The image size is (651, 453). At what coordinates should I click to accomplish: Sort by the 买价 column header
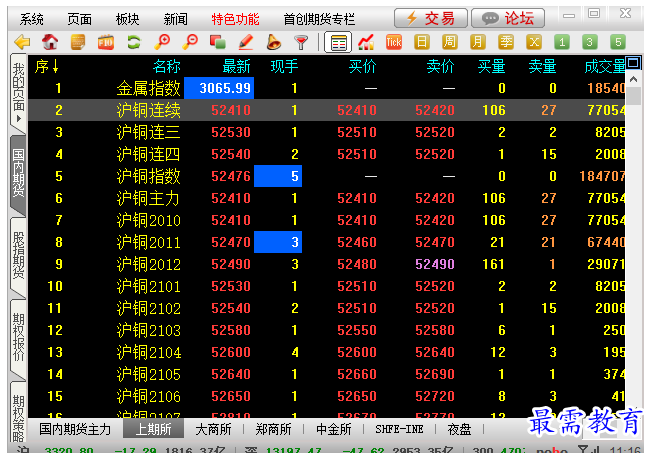pyautogui.click(x=362, y=66)
